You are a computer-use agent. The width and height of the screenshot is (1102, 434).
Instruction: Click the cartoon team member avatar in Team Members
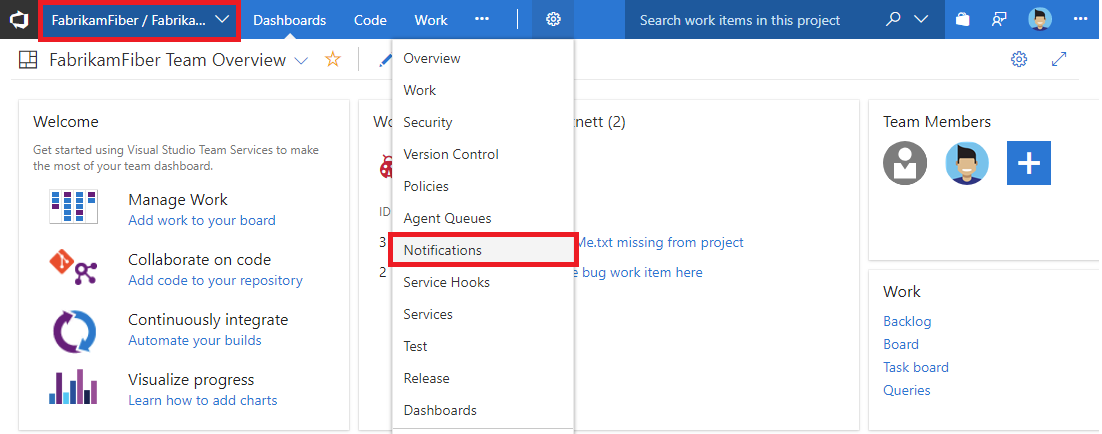click(x=967, y=163)
